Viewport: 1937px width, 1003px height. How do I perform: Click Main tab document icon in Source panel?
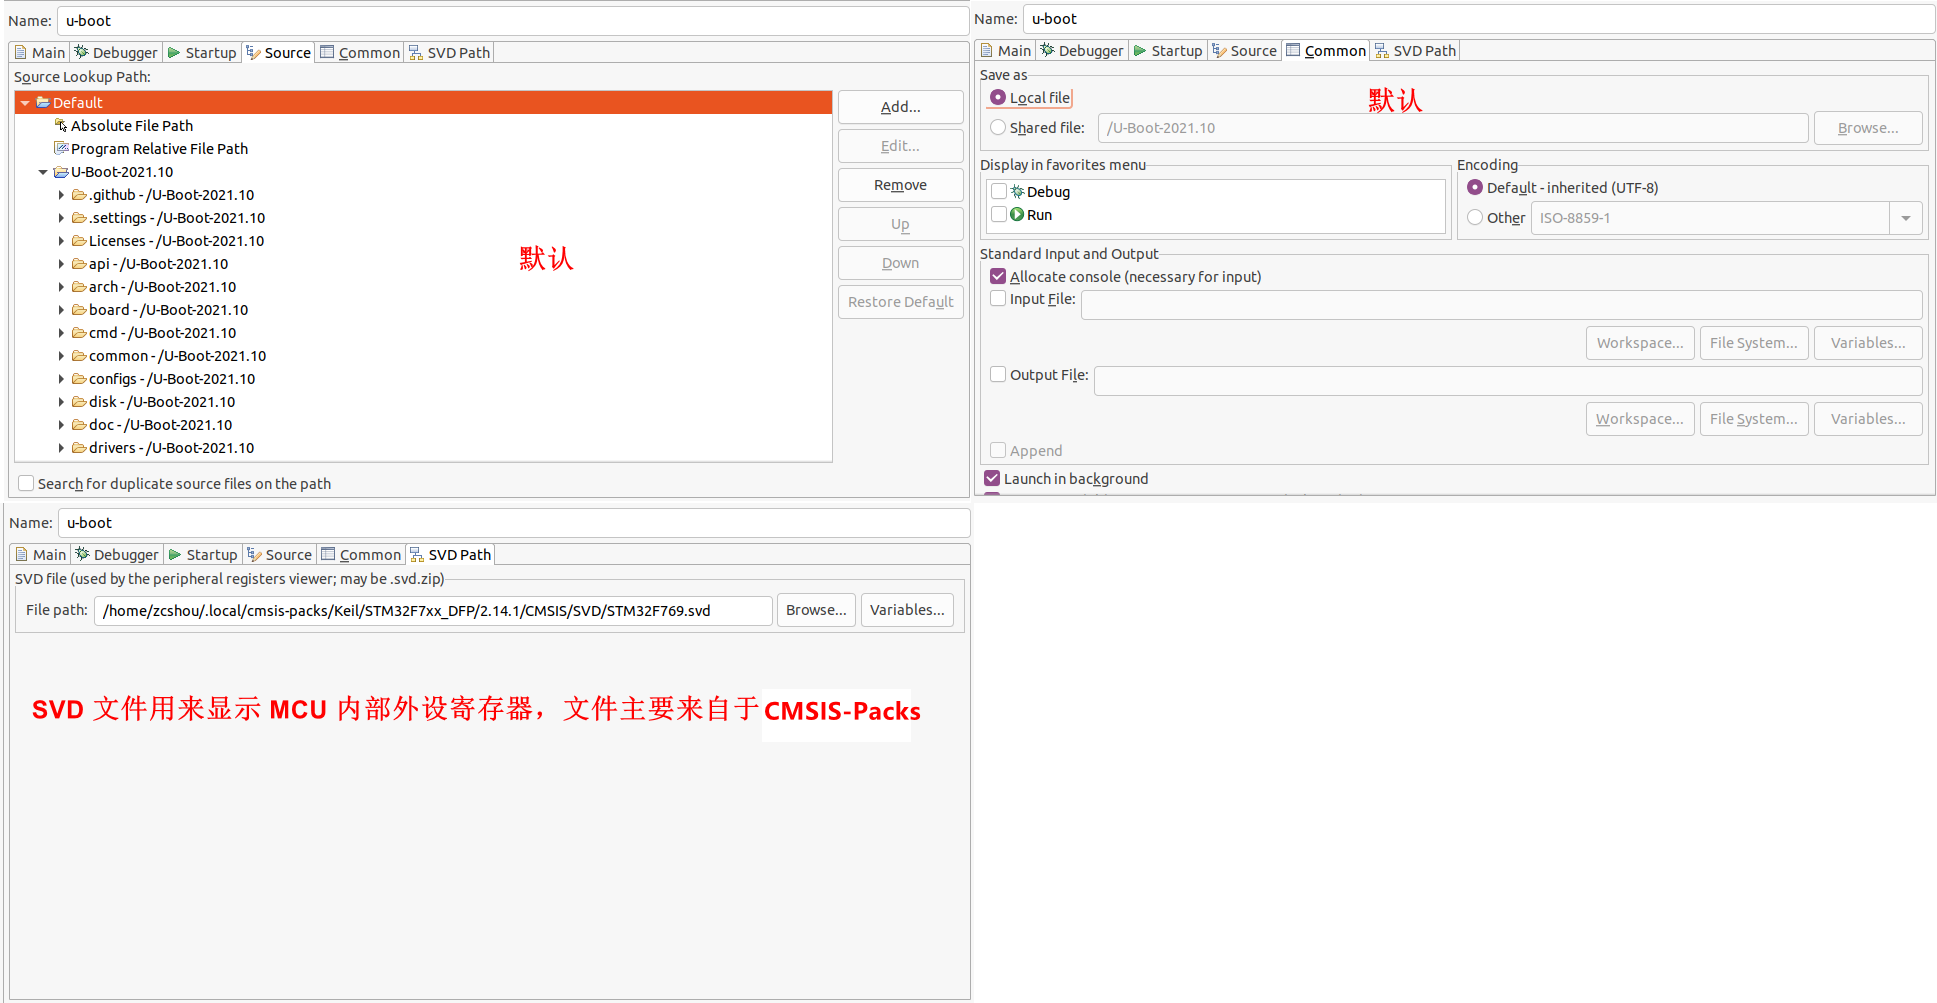(x=21, y=53)
